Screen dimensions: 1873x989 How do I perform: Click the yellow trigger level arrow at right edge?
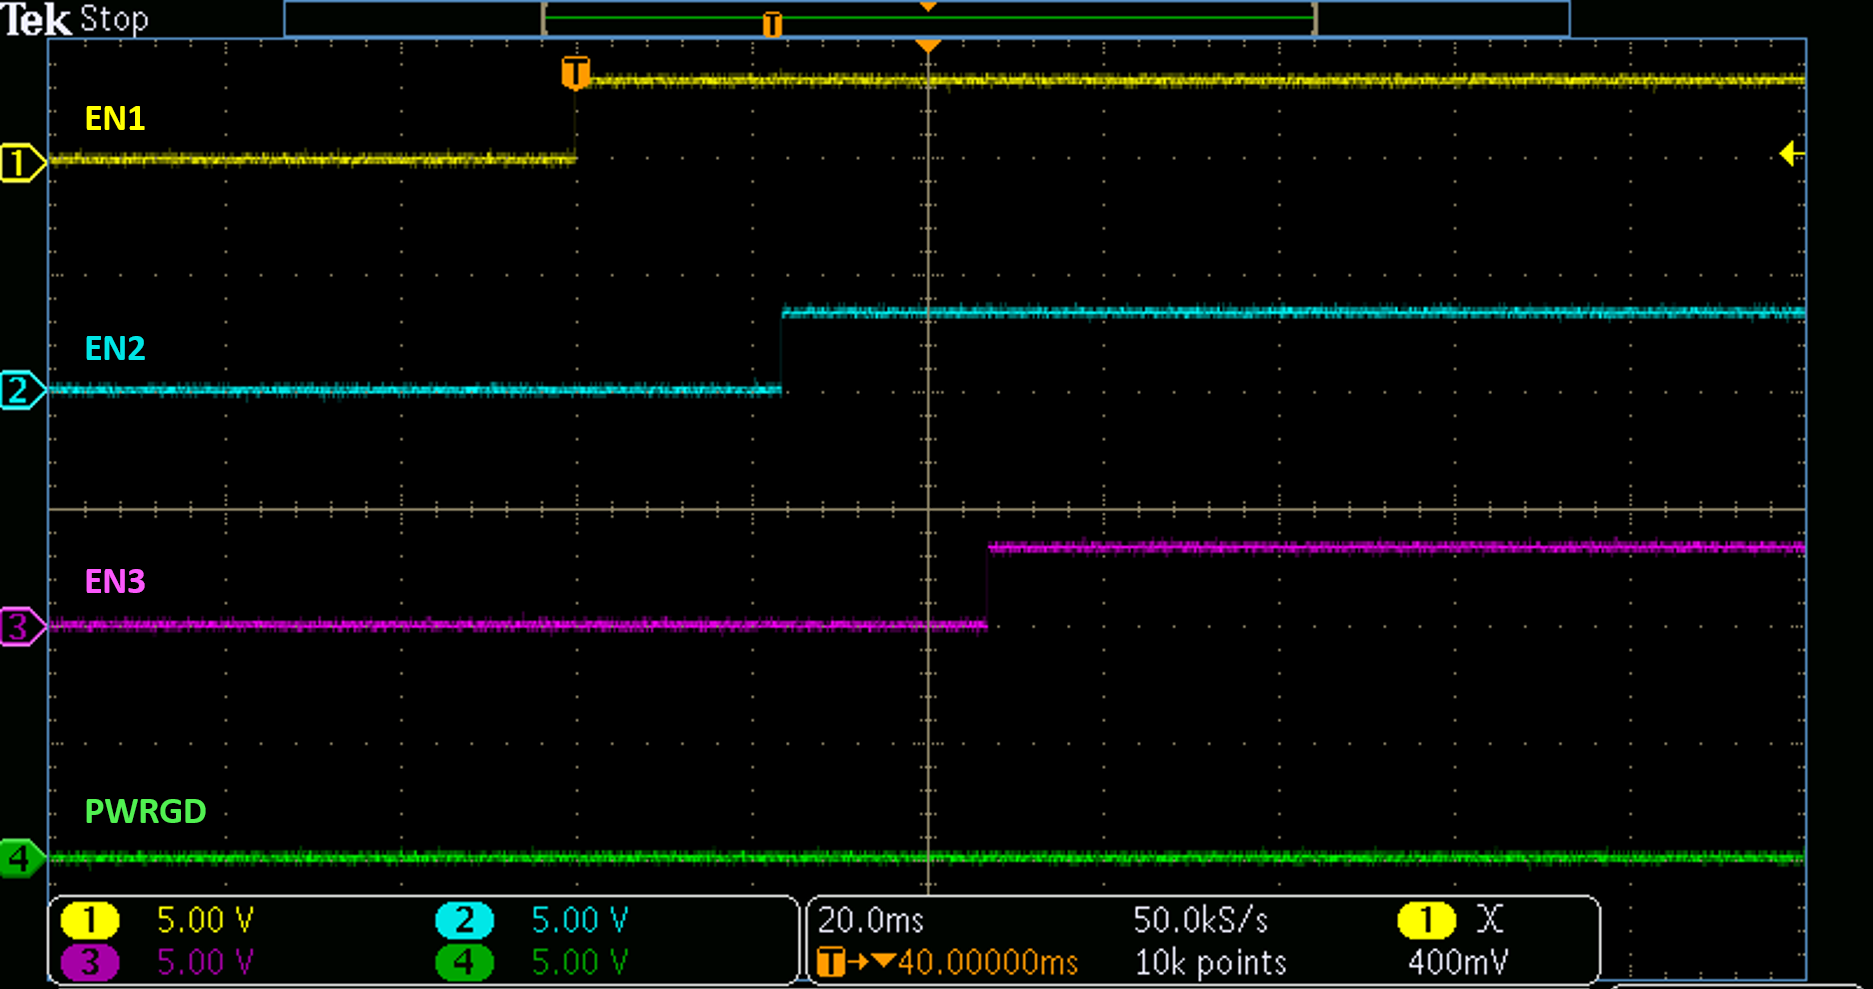tap(1791, 154)
